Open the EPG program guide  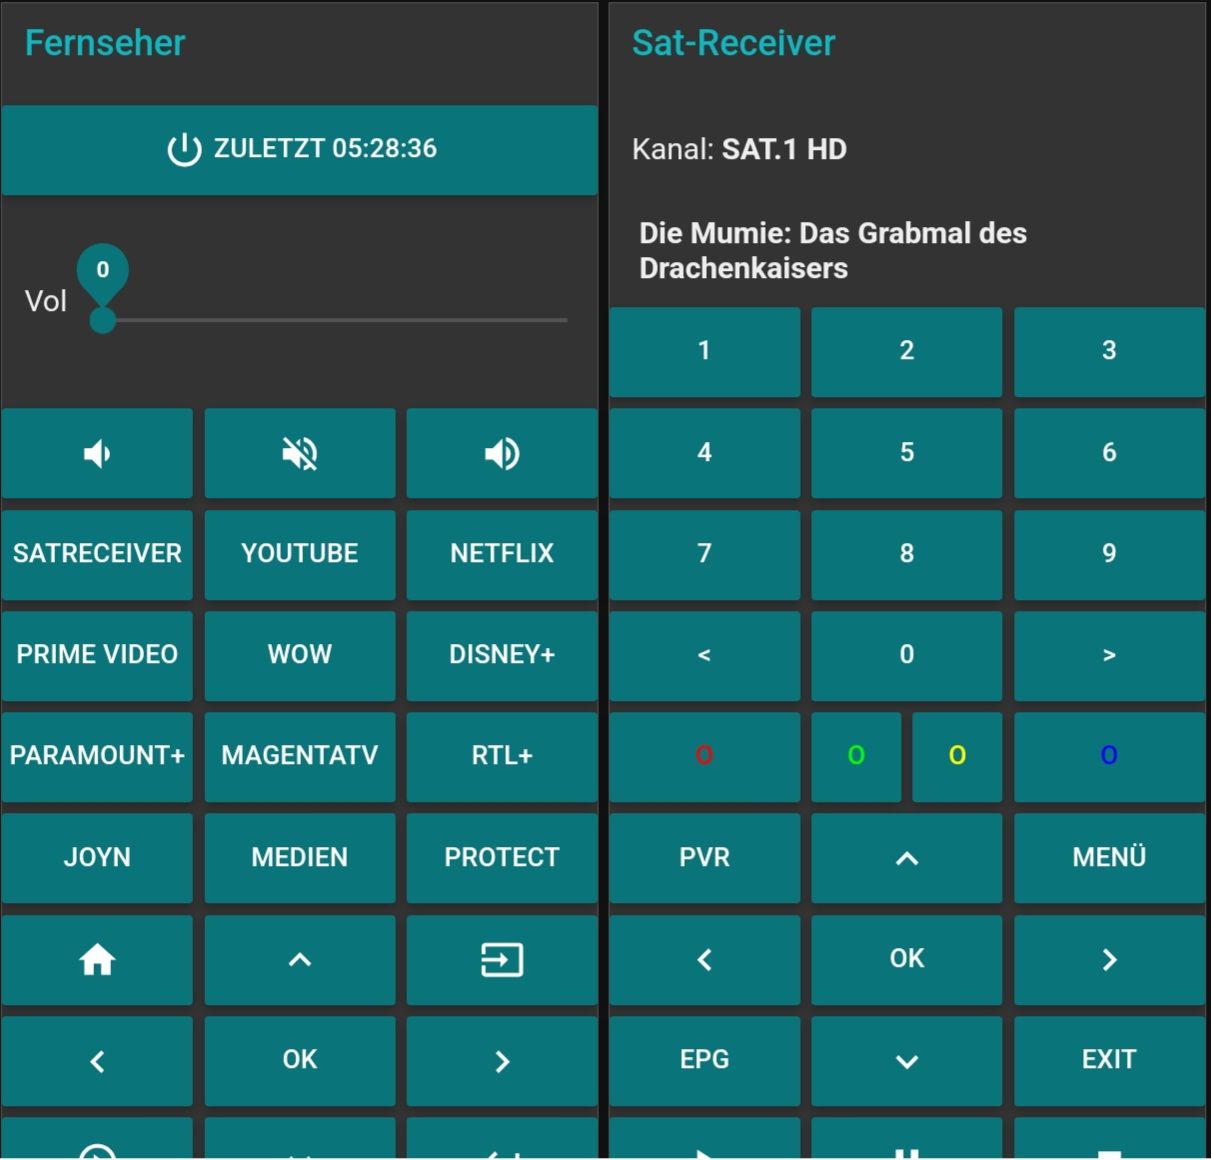point(705,1061)
